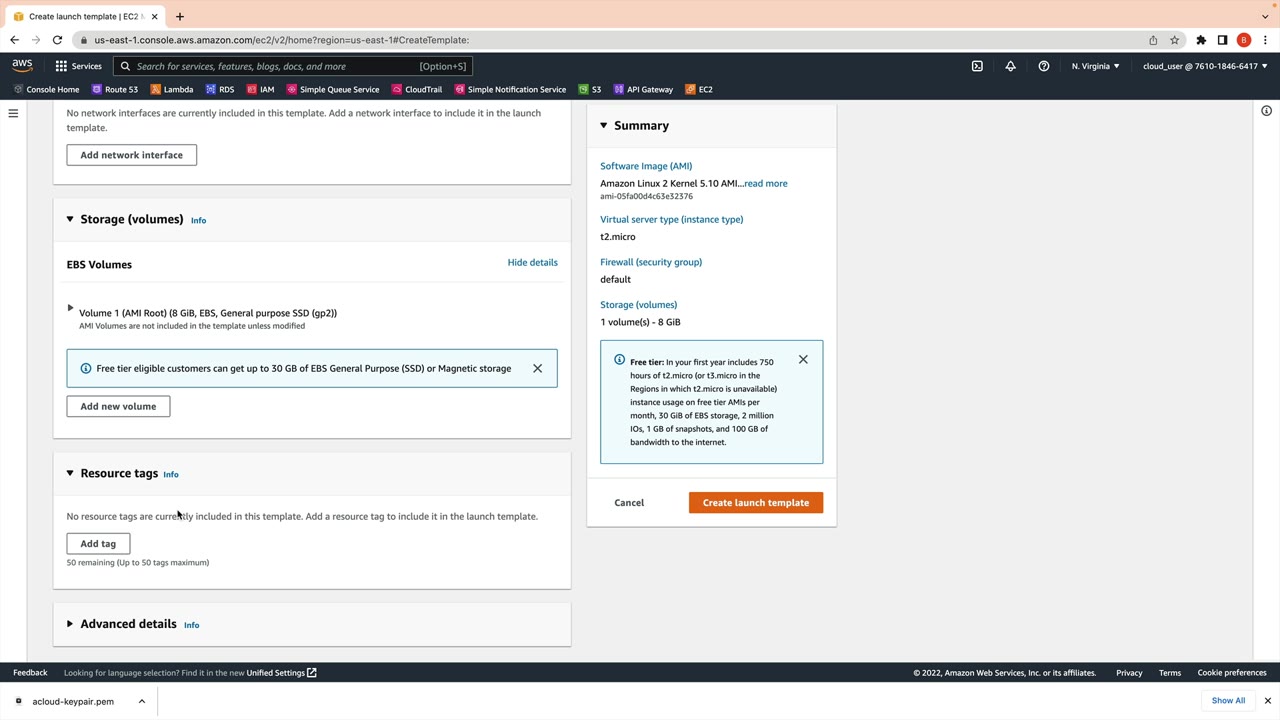This screenshot has width=1280, height=720.
Task: Open the Route 53 shortcut
Action: click(115, 89)
